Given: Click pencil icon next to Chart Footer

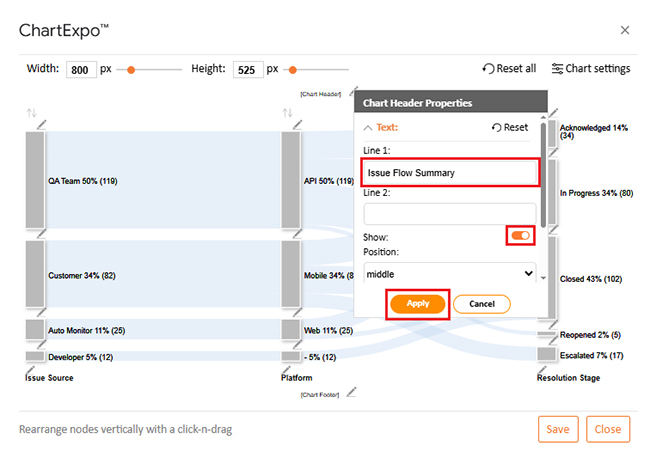Looking at the screenshot, I should coord(350,391).
